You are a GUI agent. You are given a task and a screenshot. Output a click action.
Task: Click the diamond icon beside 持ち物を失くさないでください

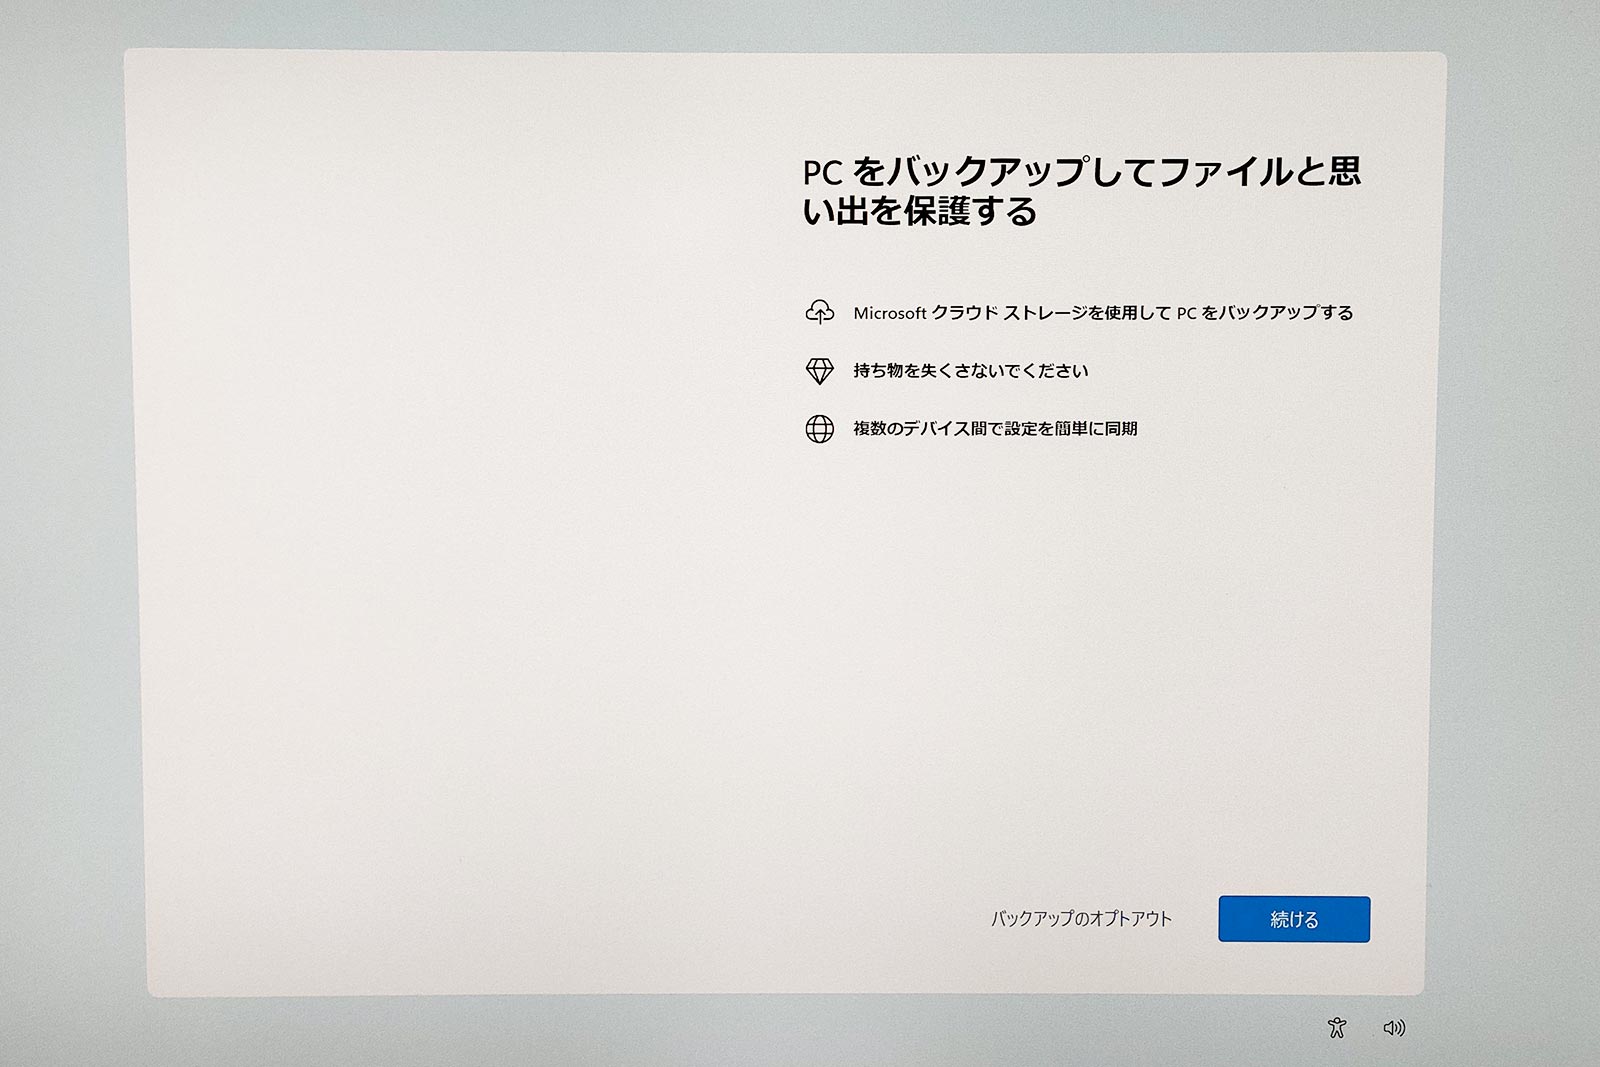819,371
